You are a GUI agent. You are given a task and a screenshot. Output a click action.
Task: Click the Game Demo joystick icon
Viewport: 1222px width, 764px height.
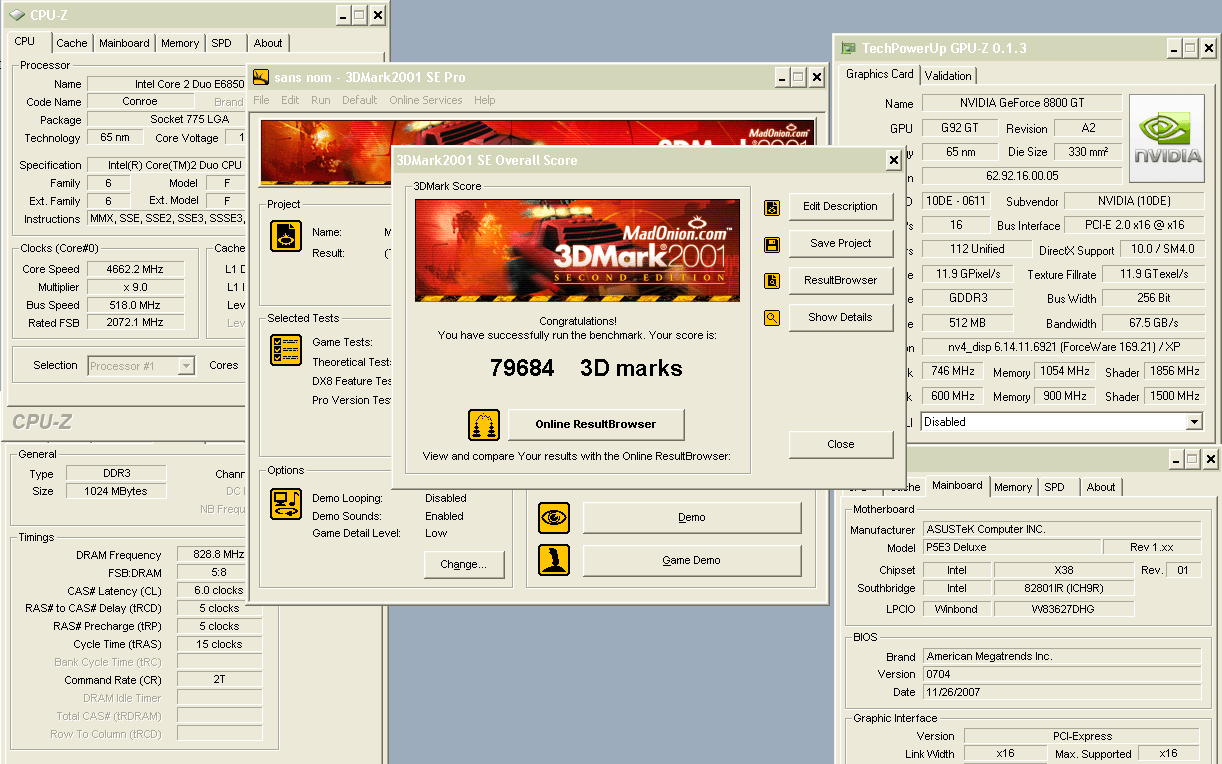(554, 560)
